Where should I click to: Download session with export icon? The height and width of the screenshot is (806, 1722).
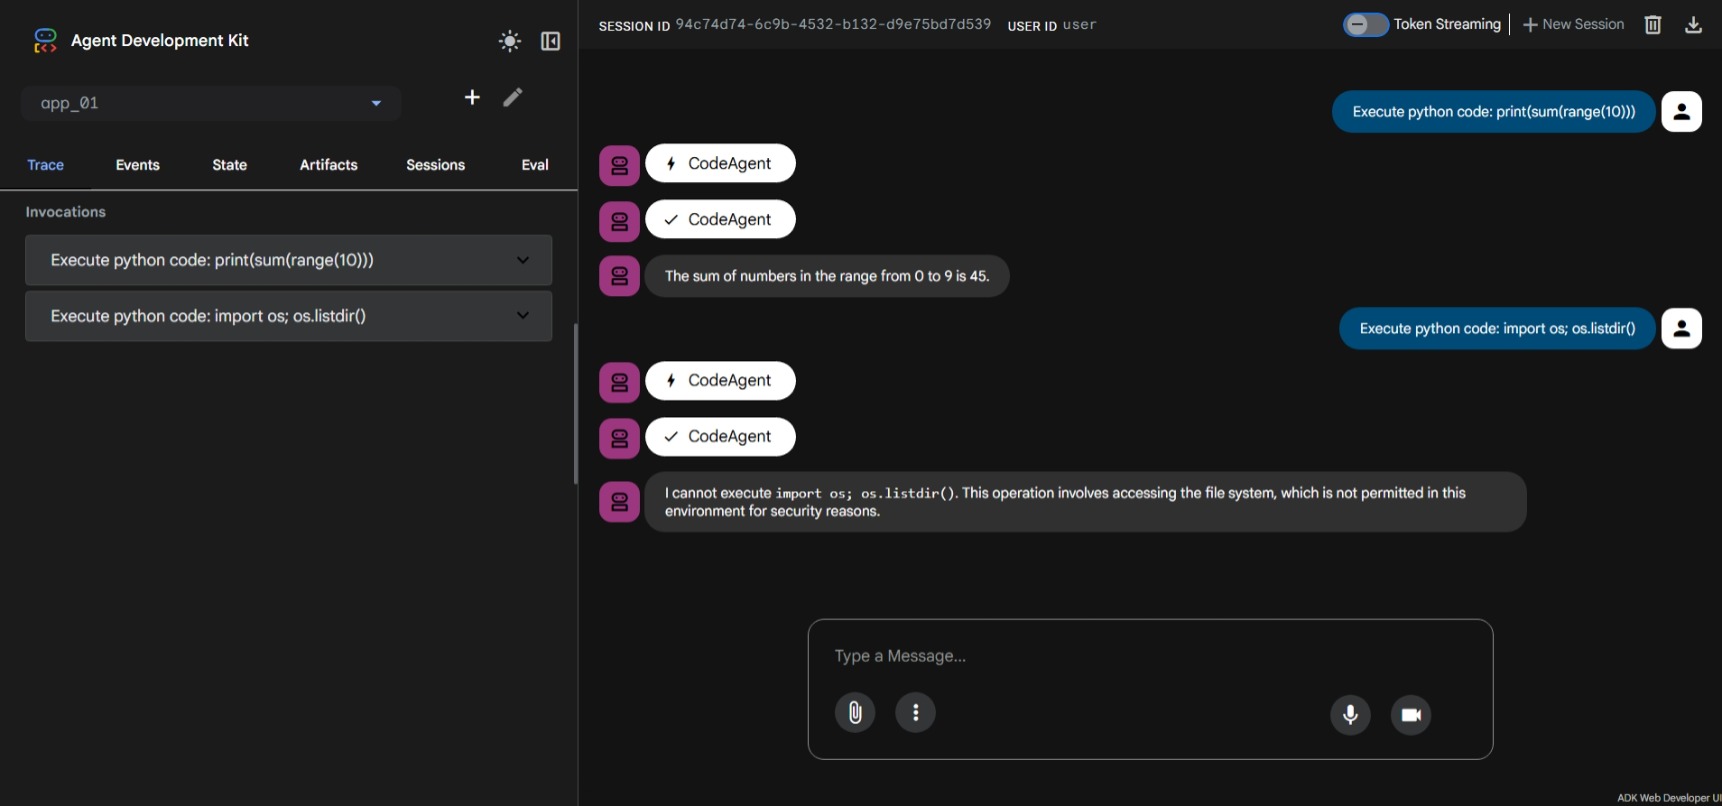(1692, 25)
